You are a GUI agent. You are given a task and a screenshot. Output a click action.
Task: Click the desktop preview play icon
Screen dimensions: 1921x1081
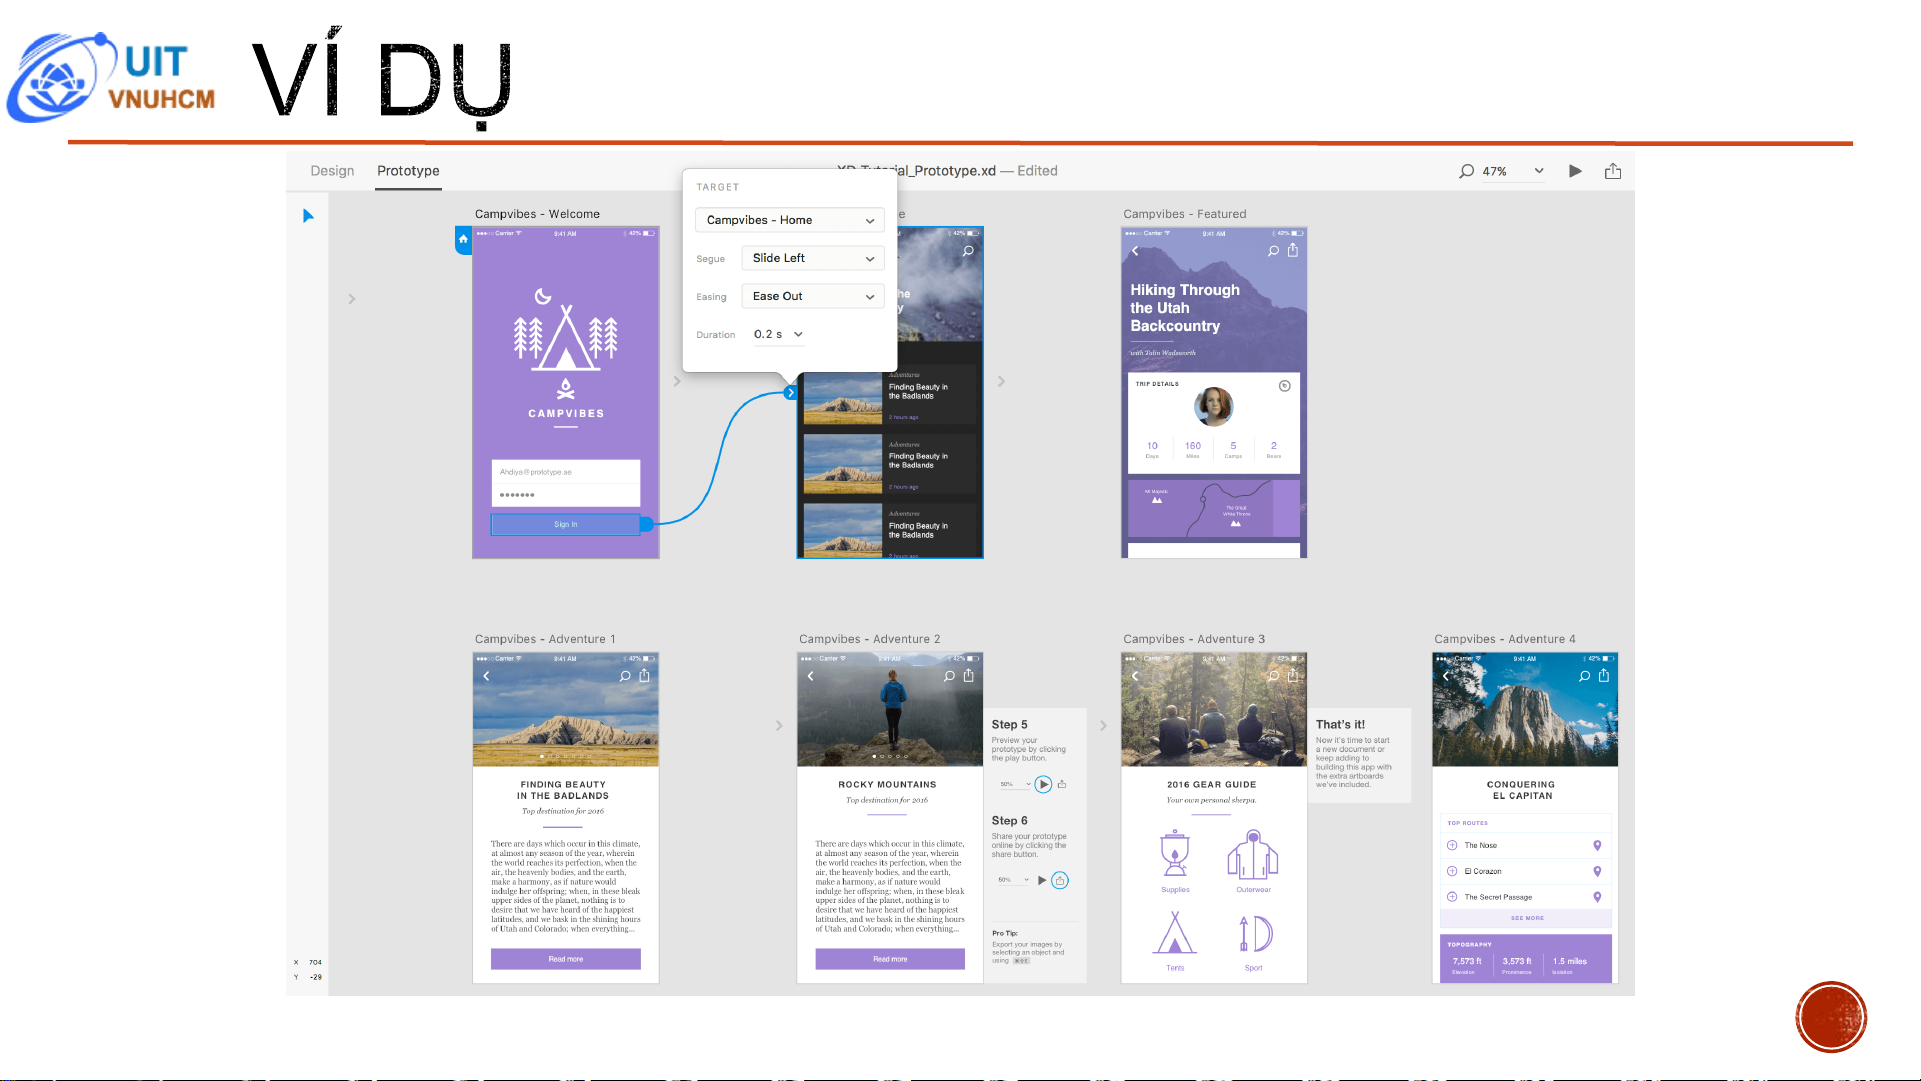tap(1575, 171)
